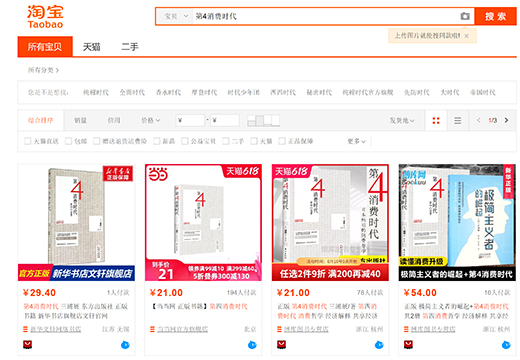Open 极简主义者的崛起 bundle thumbnail
Viewport: 520px width, 360px height.
[457, 223]
